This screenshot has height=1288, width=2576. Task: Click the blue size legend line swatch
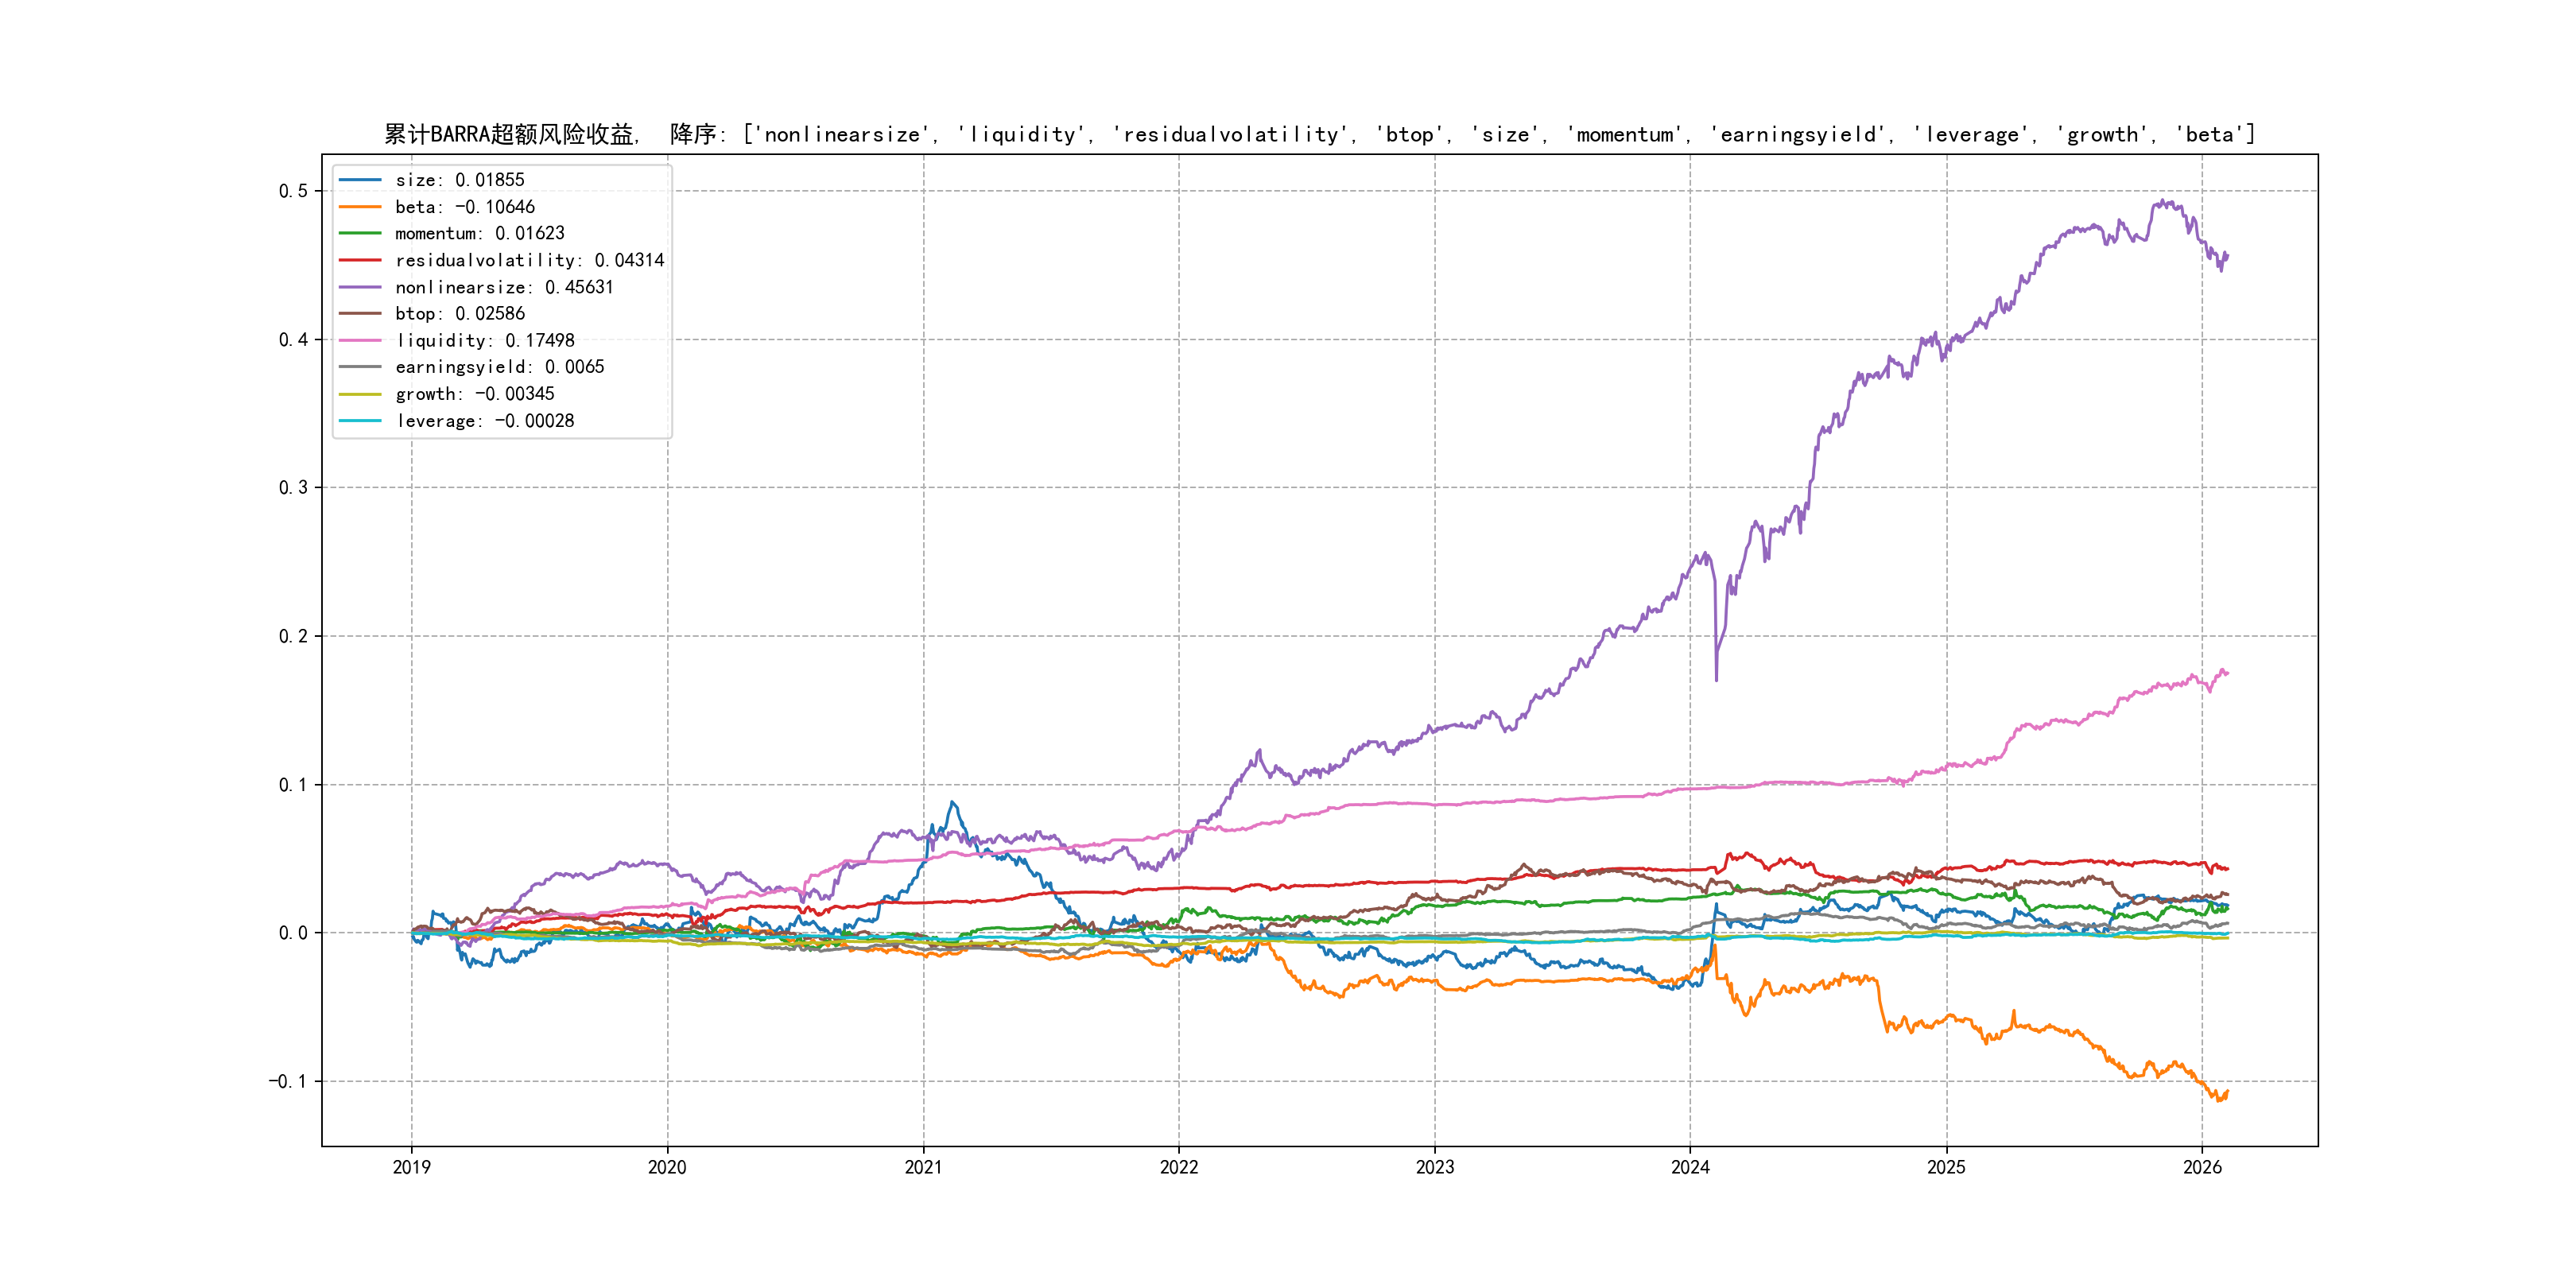360,180
